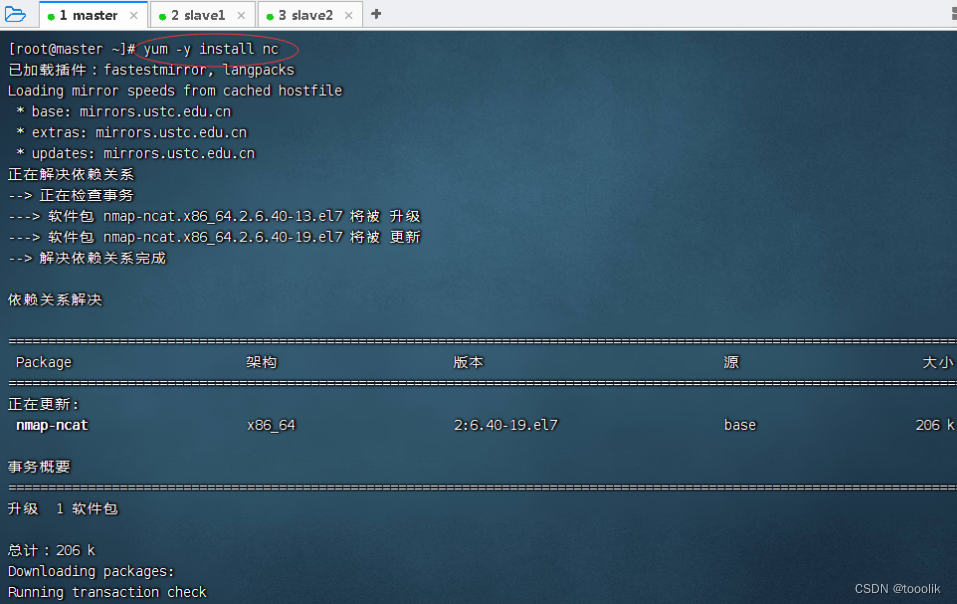The image size is (957, 604).
Task: Click 'Loading mirror speeds from cached hostfile' line
Action: (x=175, y=91)
